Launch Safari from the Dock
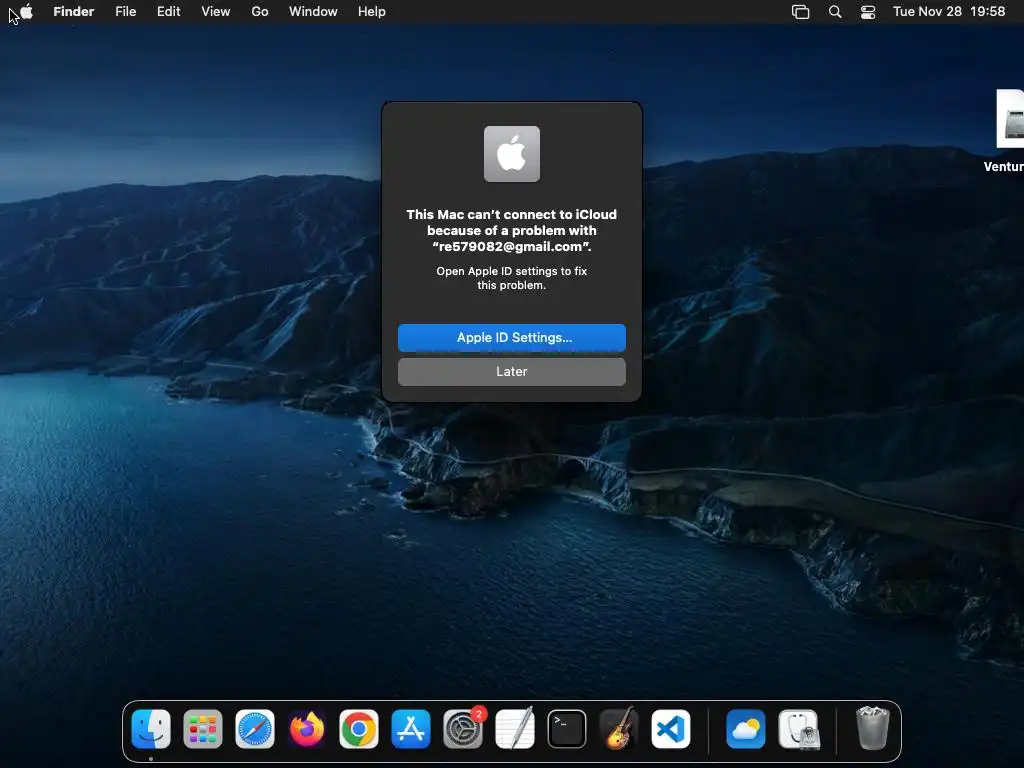Image resolution: width=1024 pixels, height=768 pixels. pyautogui.click(x=255, y=728)
